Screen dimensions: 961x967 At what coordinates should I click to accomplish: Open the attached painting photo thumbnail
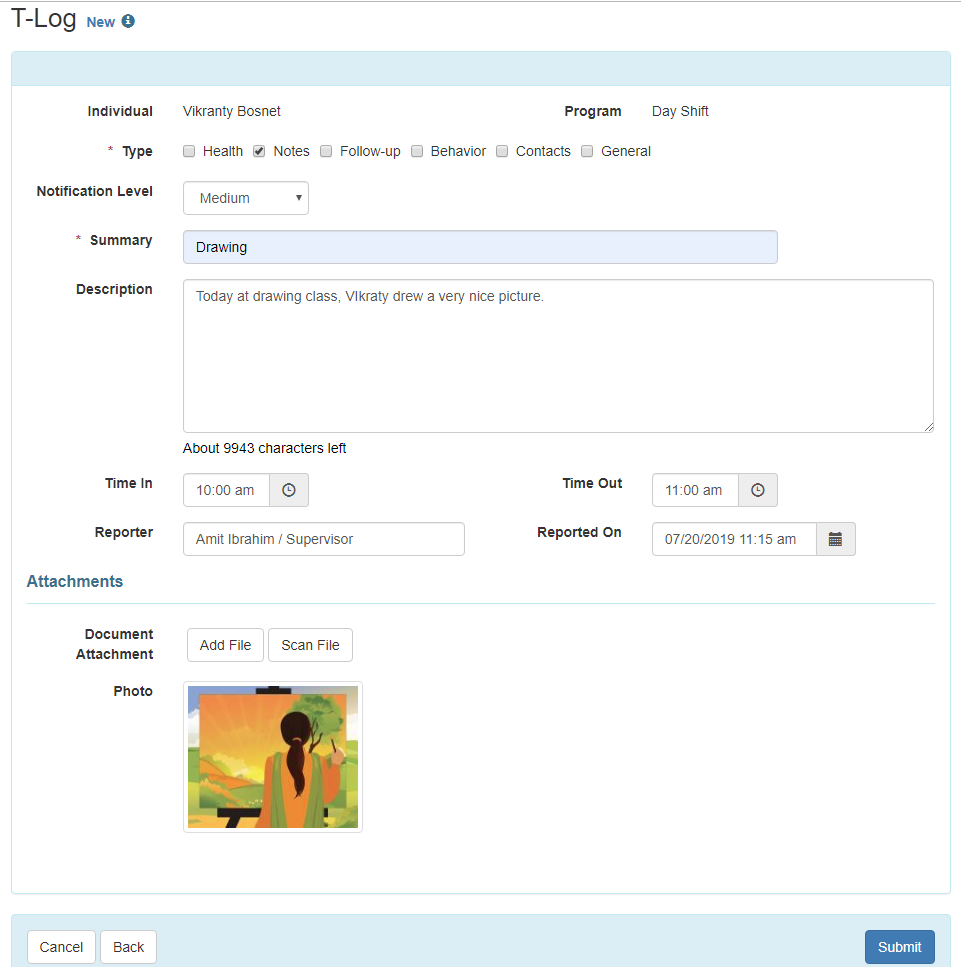pos(273,757)
